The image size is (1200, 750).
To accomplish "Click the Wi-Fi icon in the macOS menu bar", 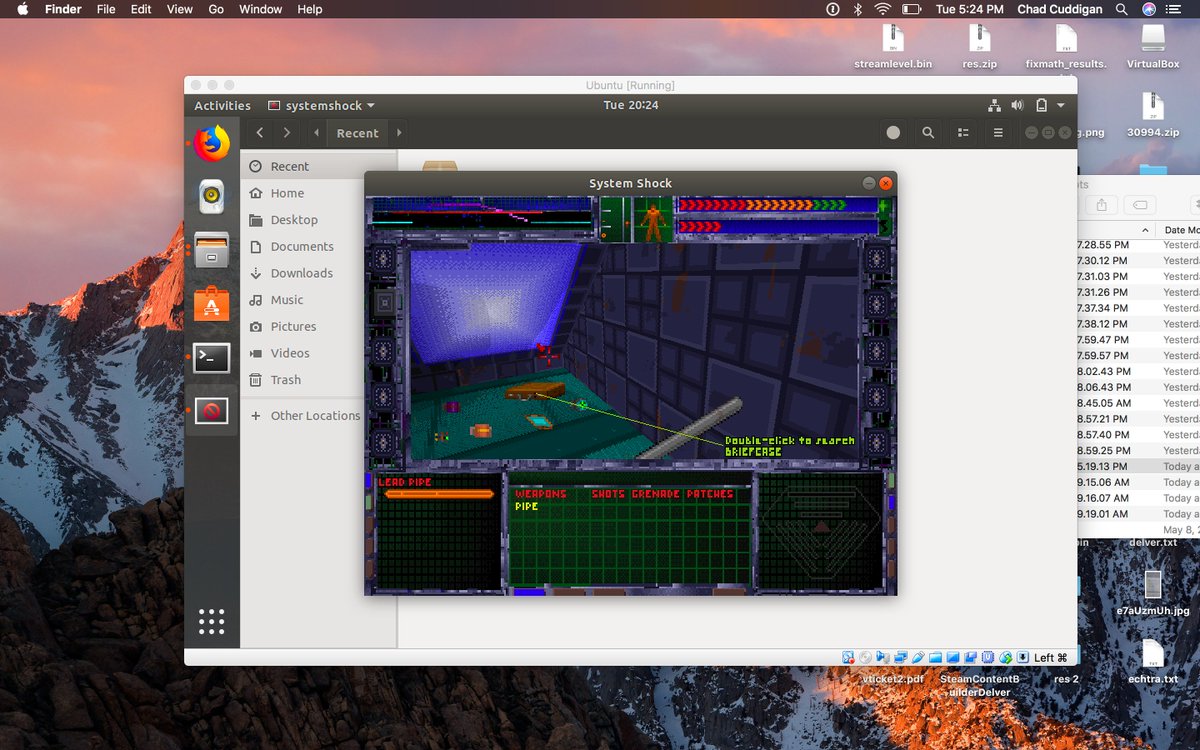I will click(x=882, y=9).
